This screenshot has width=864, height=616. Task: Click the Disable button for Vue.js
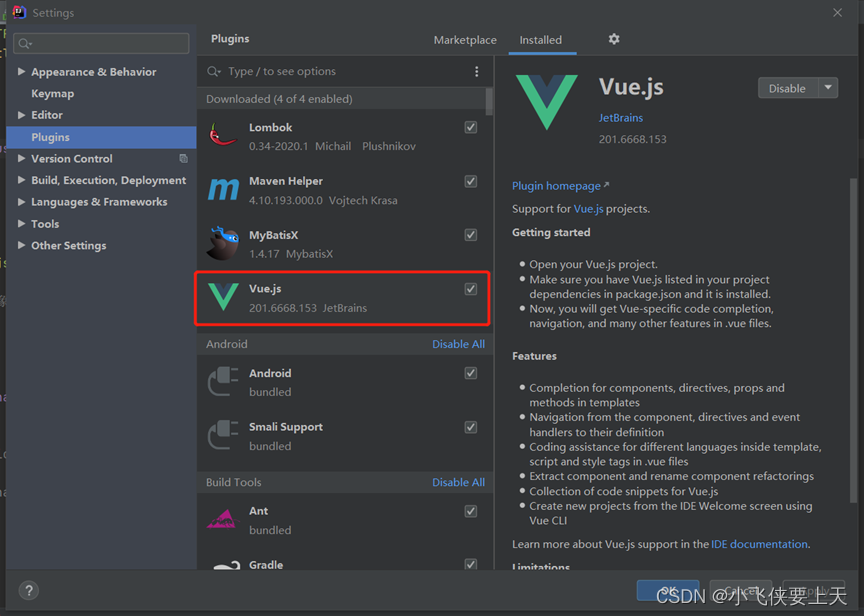pos(787,88)
